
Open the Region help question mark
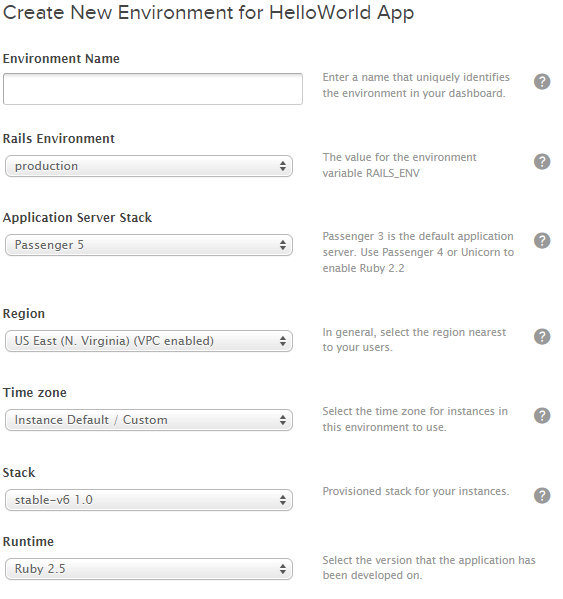(542, 337)
